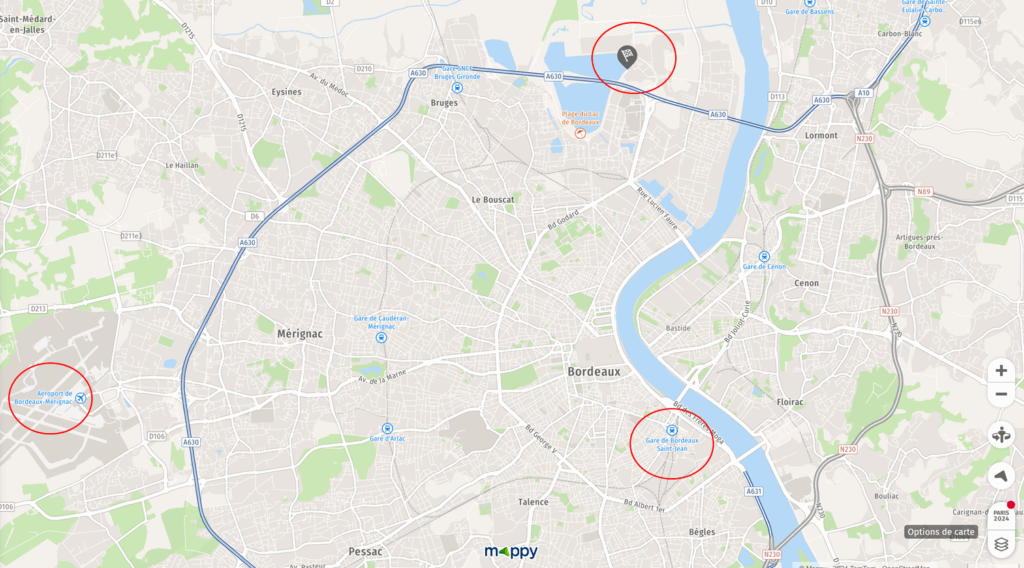Click the Gare de Sainte-Eulalie-Carbon-Blanc icon
Viewport: 1024px width, 568px height.
(925, 21)
